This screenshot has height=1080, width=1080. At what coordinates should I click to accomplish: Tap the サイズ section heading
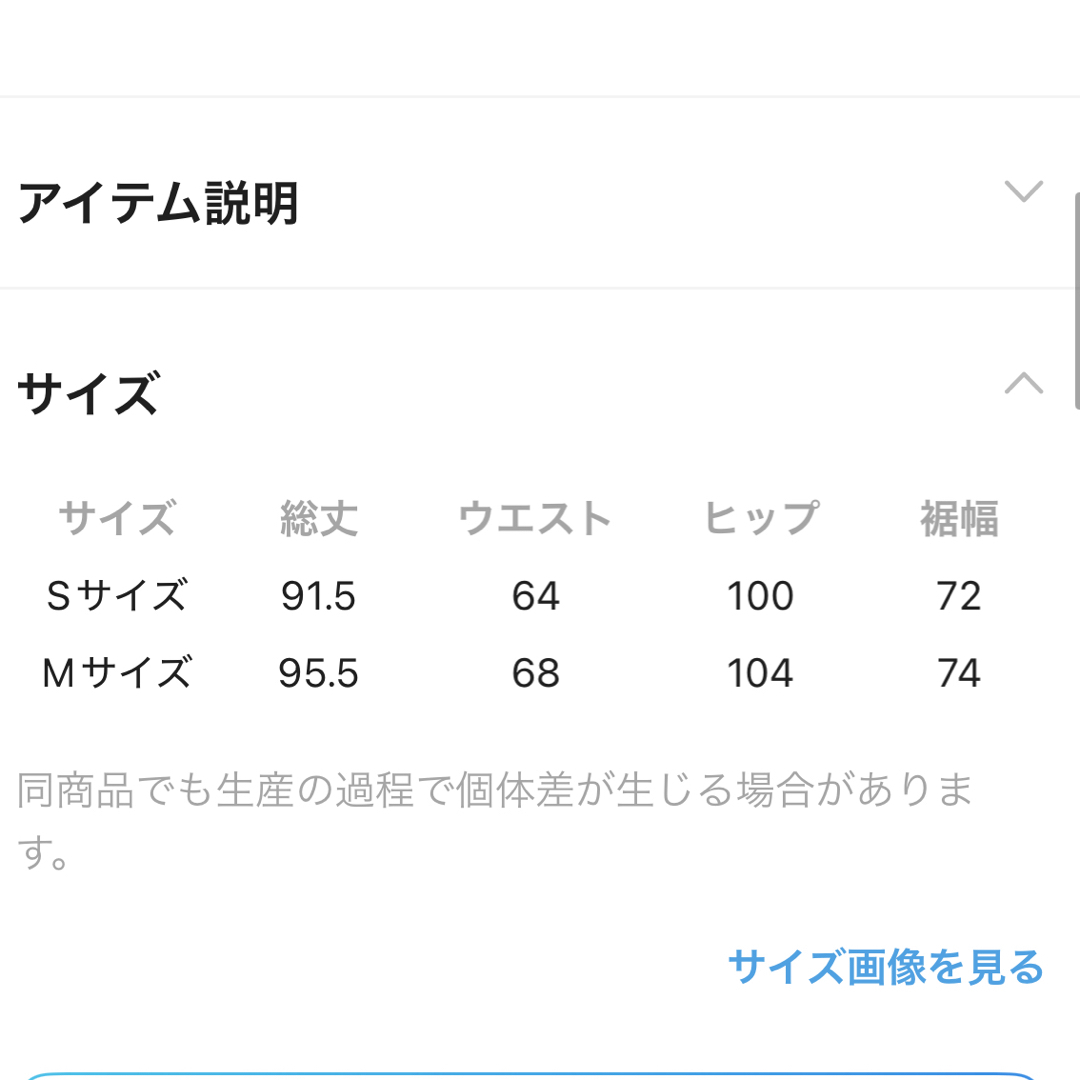pyautogui.click(x=88, y=393)
